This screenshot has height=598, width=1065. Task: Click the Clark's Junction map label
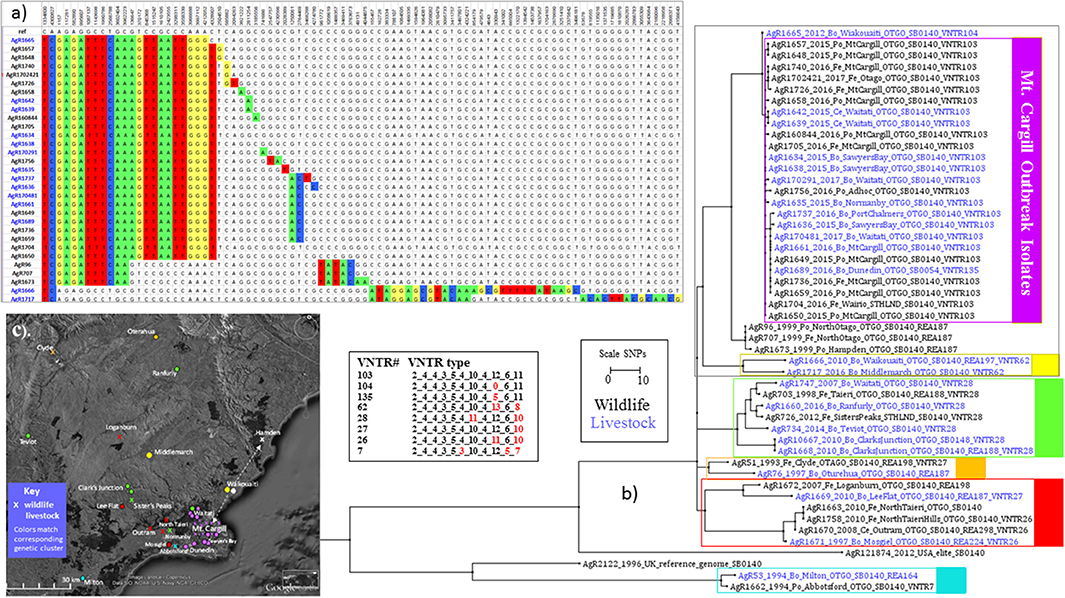101,487
